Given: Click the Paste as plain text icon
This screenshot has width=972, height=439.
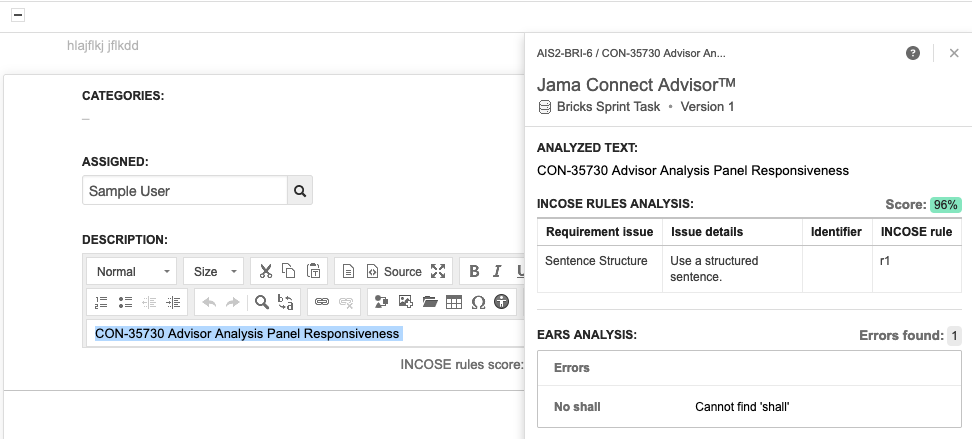Looking at the screenshot, I should (313, 271).
